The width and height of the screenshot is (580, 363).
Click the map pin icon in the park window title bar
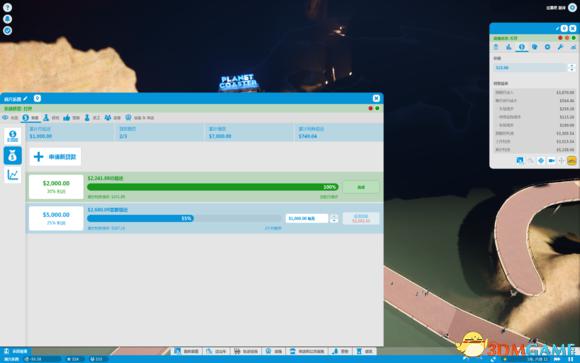tap(37, 98)
